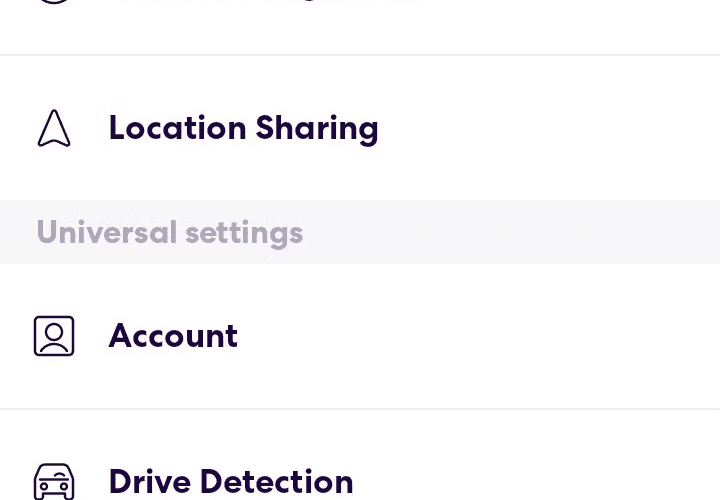Select the Account profile icon
Image resolution: width=720 pixels, height=500 pixels.
pyautogui.click(x=54, y=336)
